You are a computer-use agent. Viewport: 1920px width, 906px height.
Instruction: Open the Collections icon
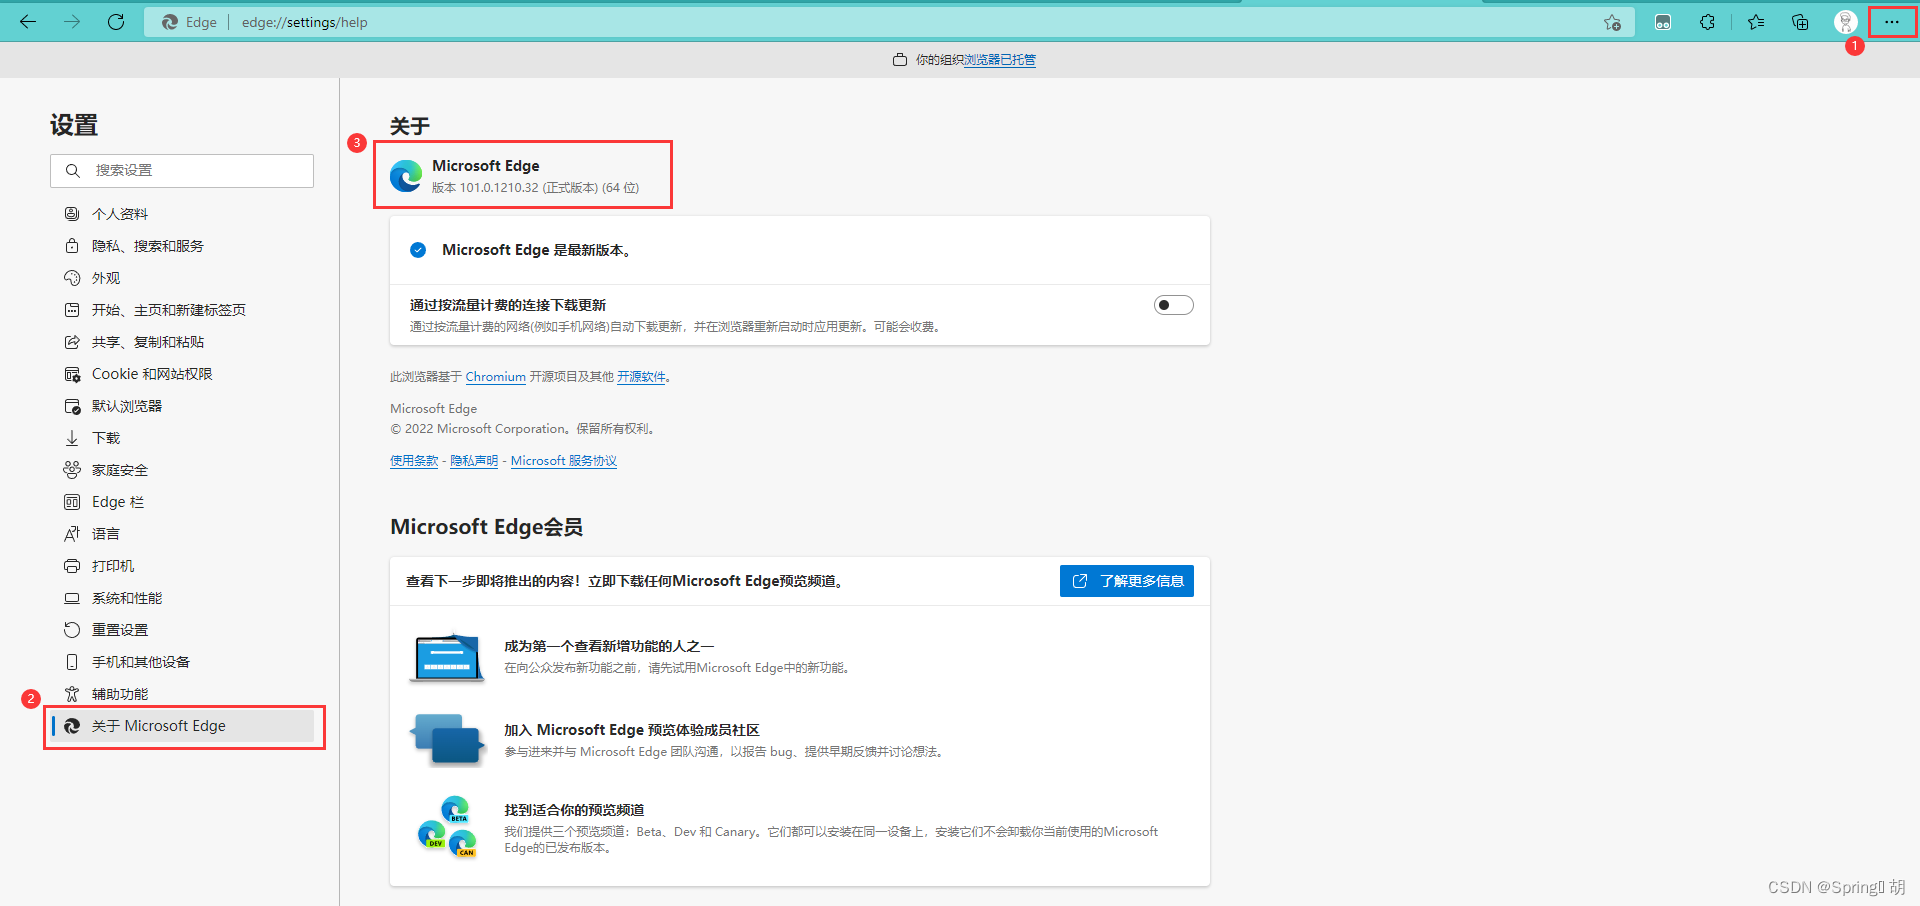click(1800, 22)
